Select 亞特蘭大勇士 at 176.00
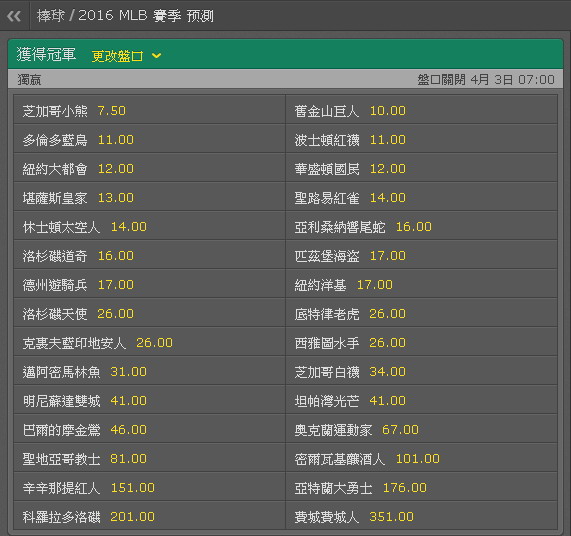 coord(421,487)
